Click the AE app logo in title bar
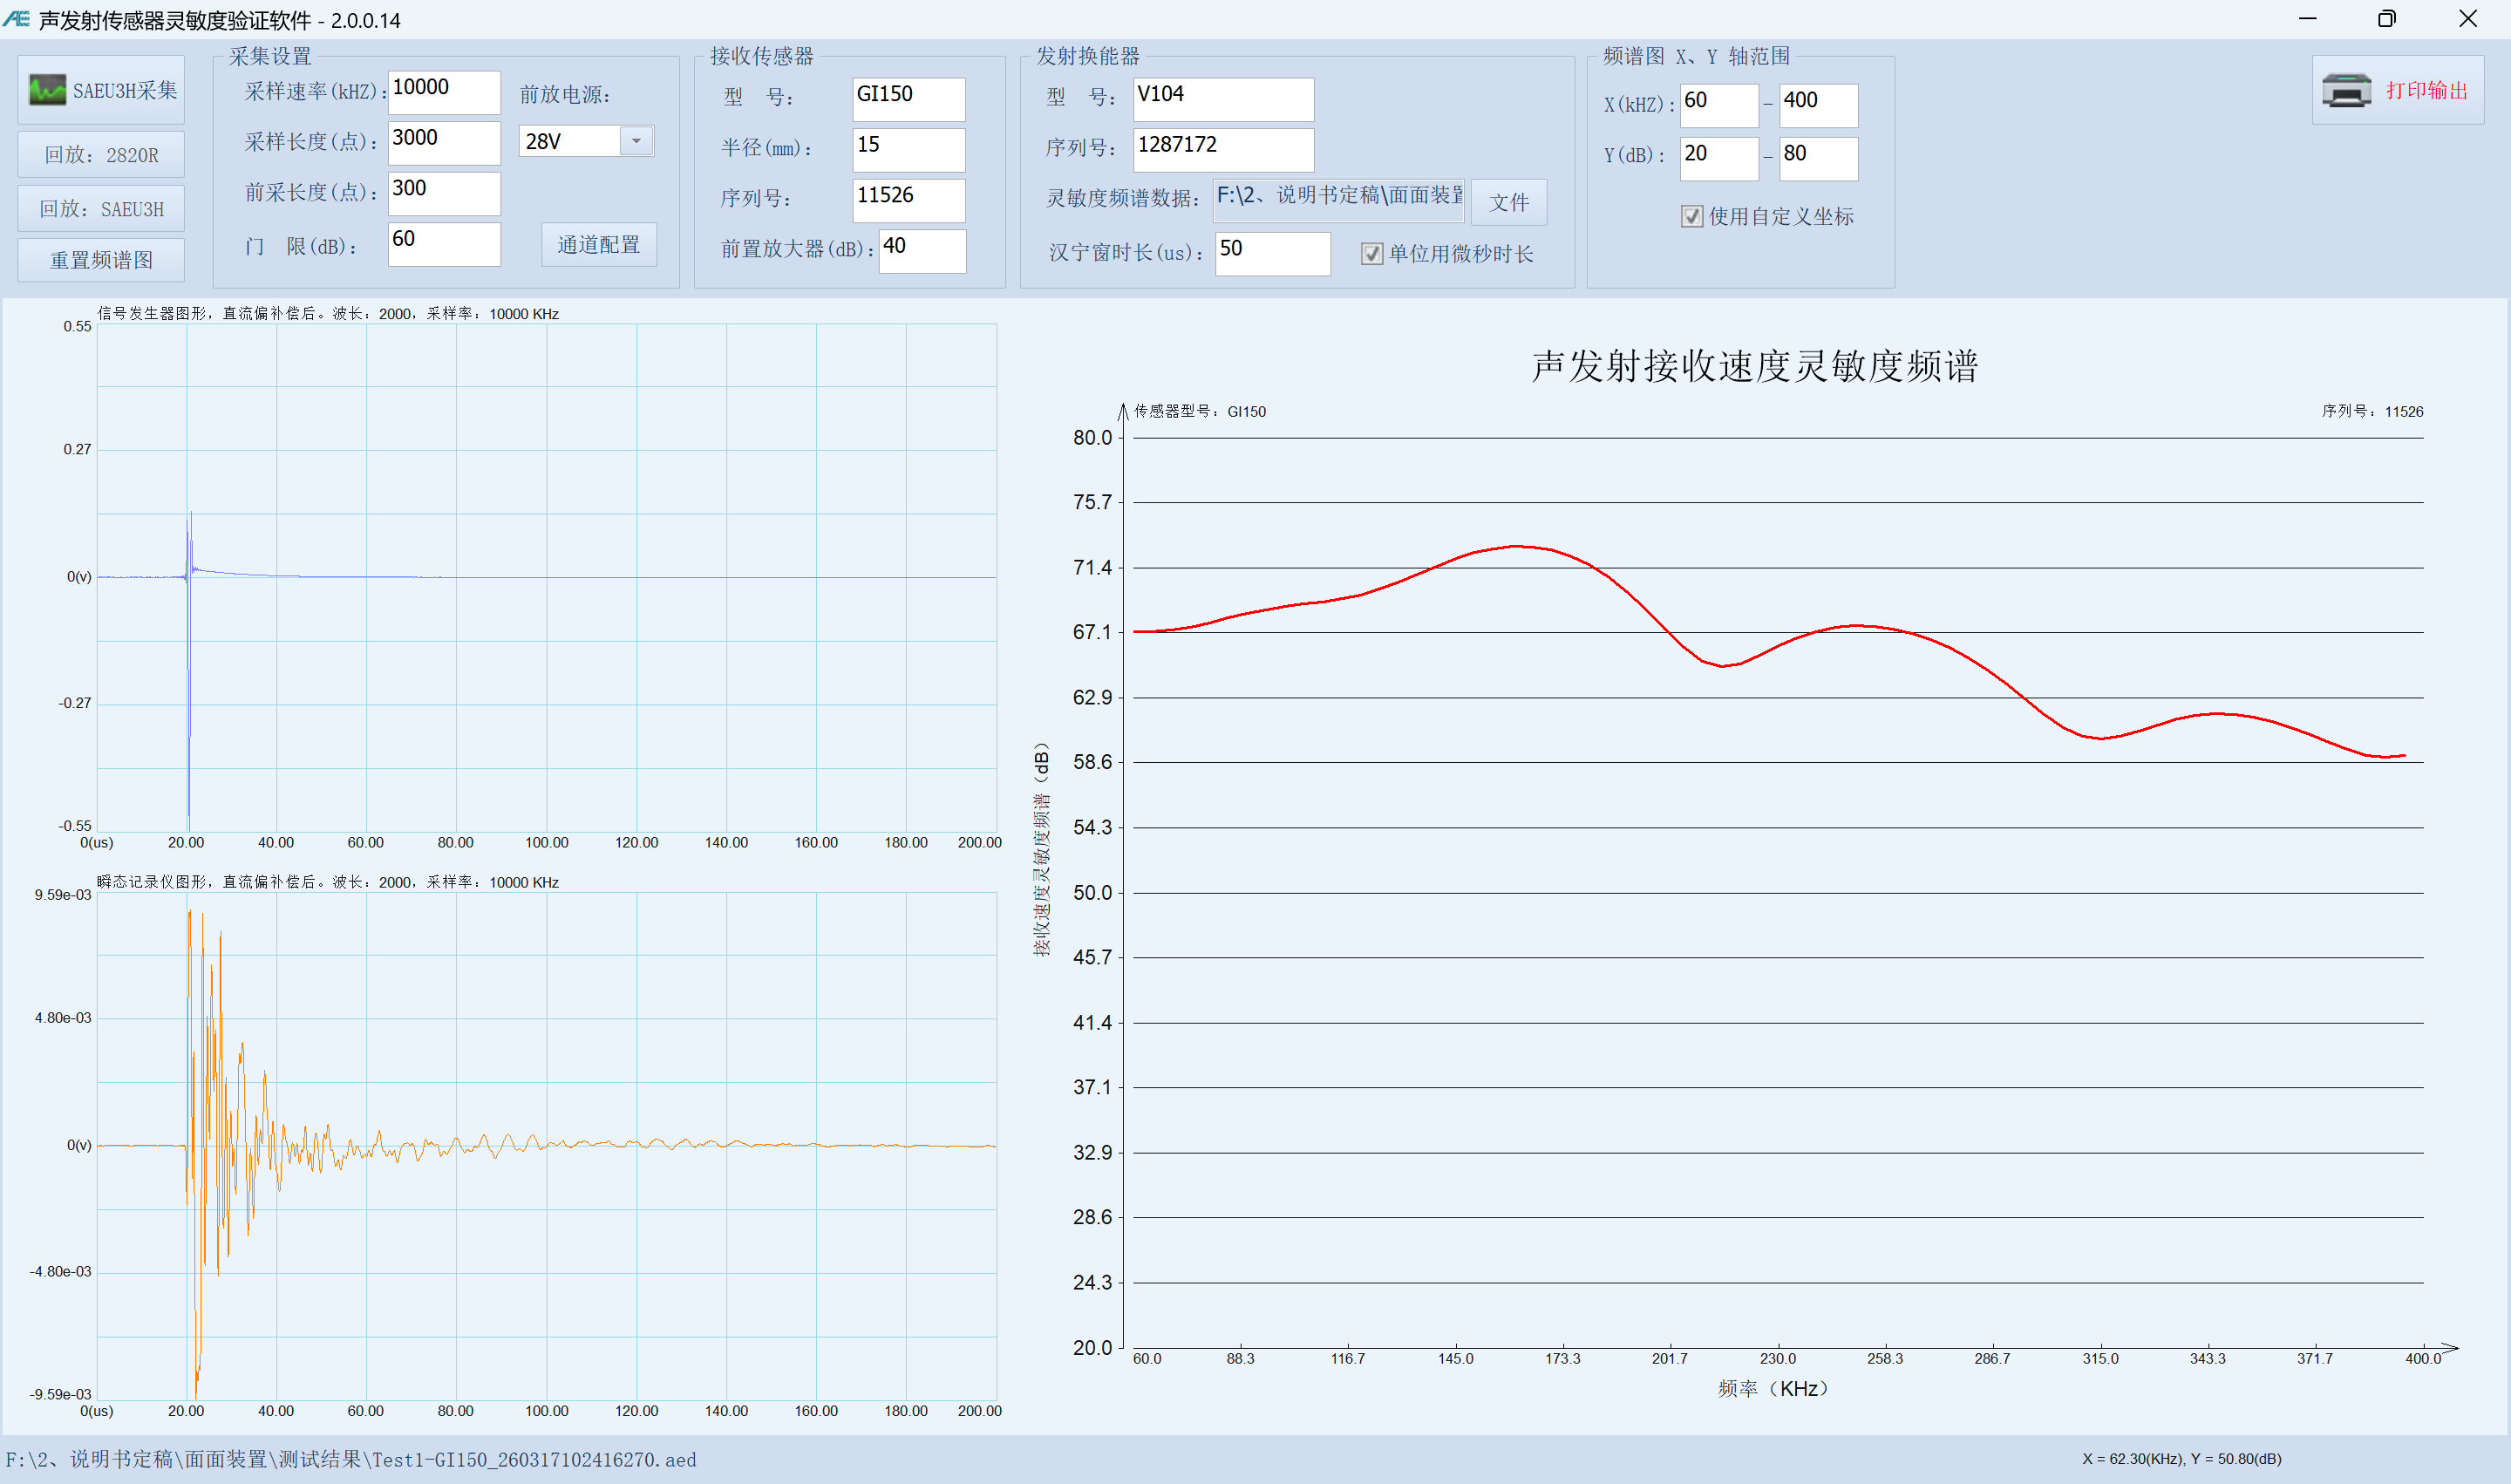Screen dimensions: 2511x1484 click(x=17, y=19)
